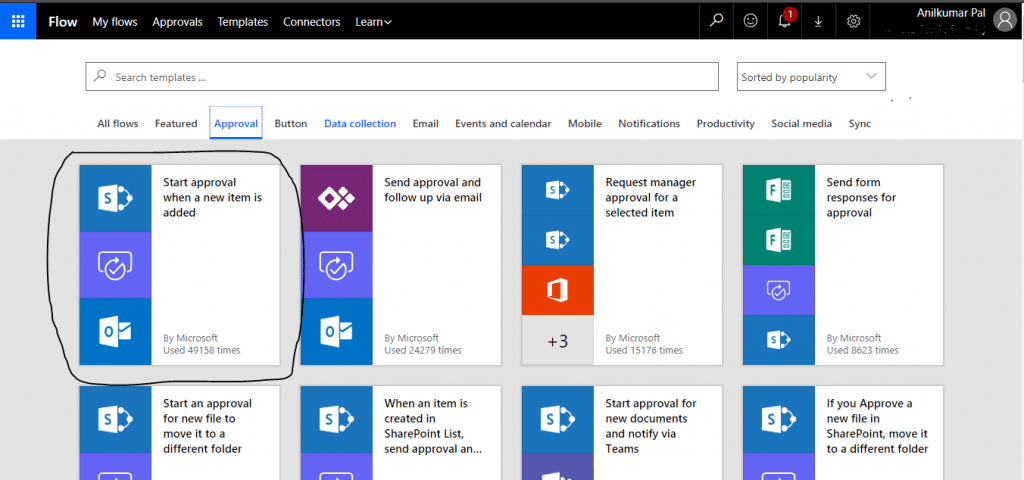Open the feedback smiley icon
Image resolution: width=1024 pixels, height=480 pixels.
click(x=751, y=20)
